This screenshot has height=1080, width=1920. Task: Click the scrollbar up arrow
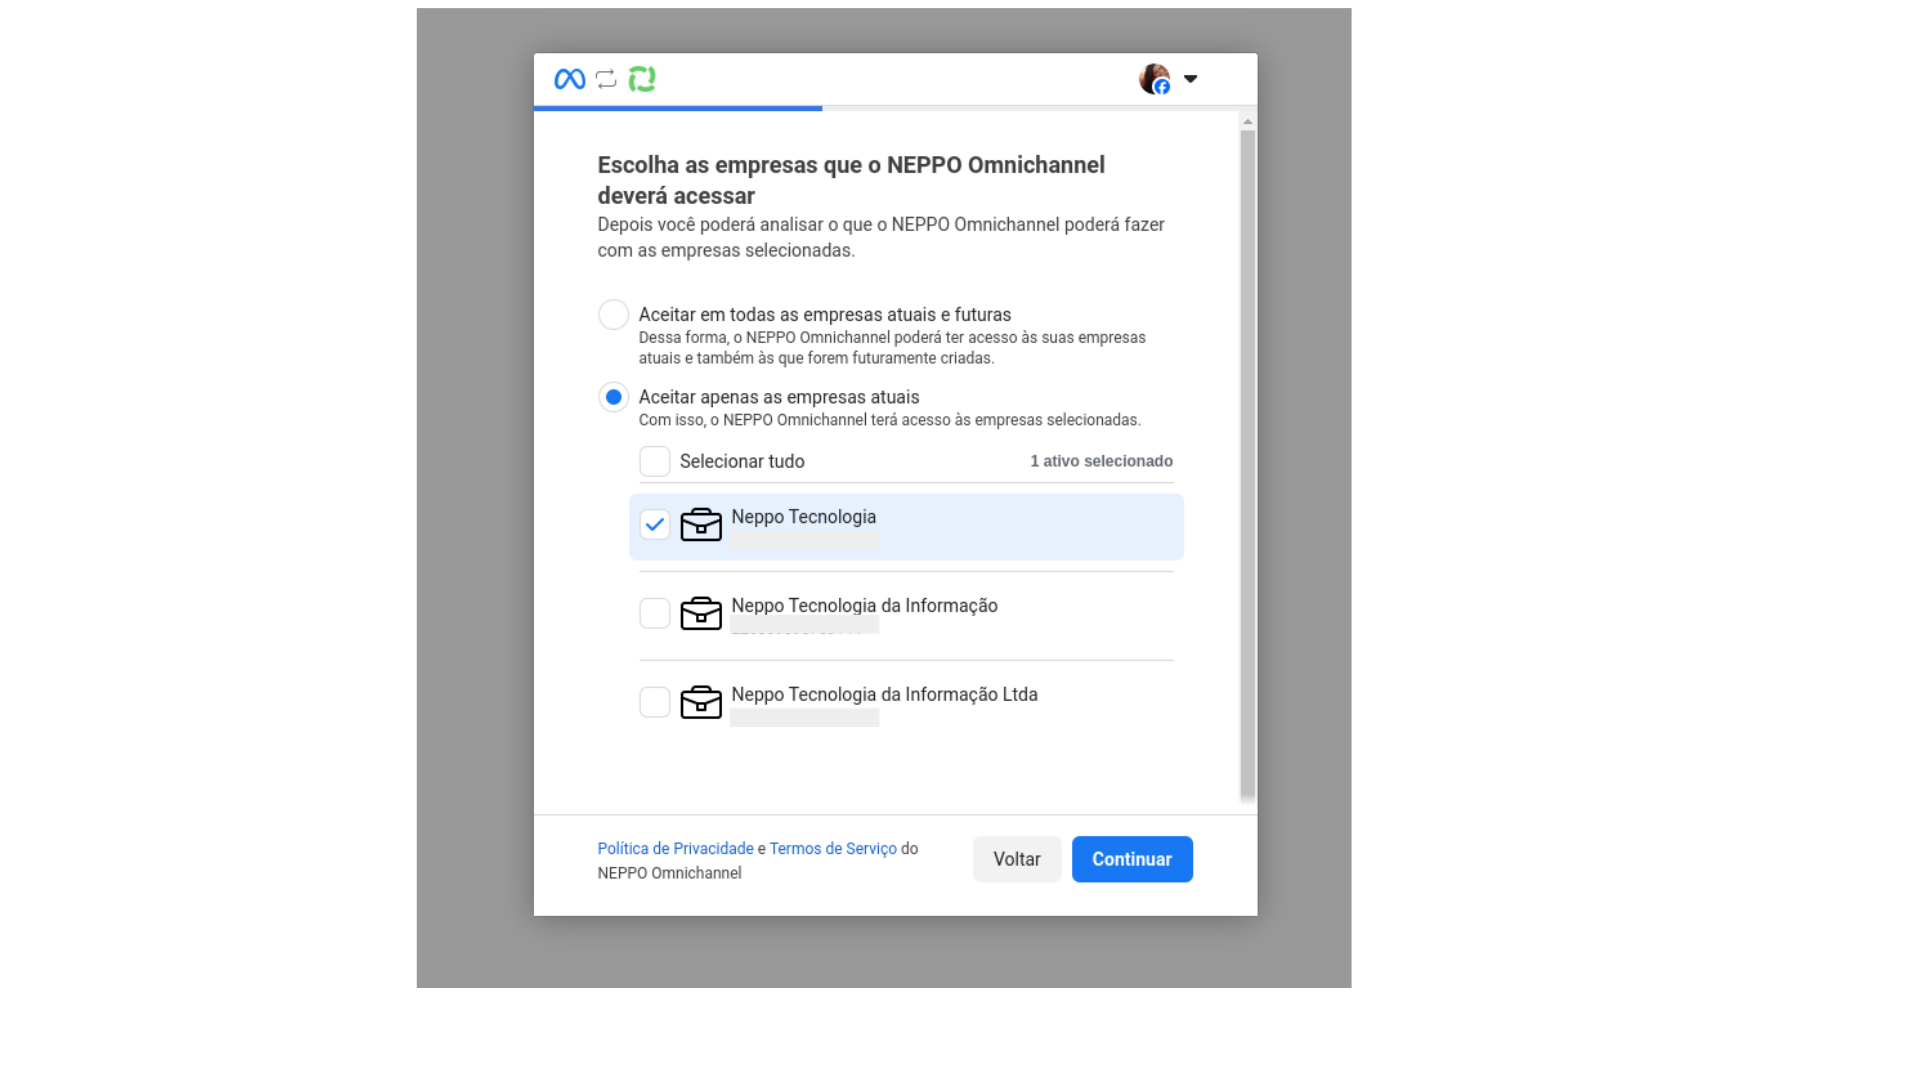click(x=1247, y=121)
